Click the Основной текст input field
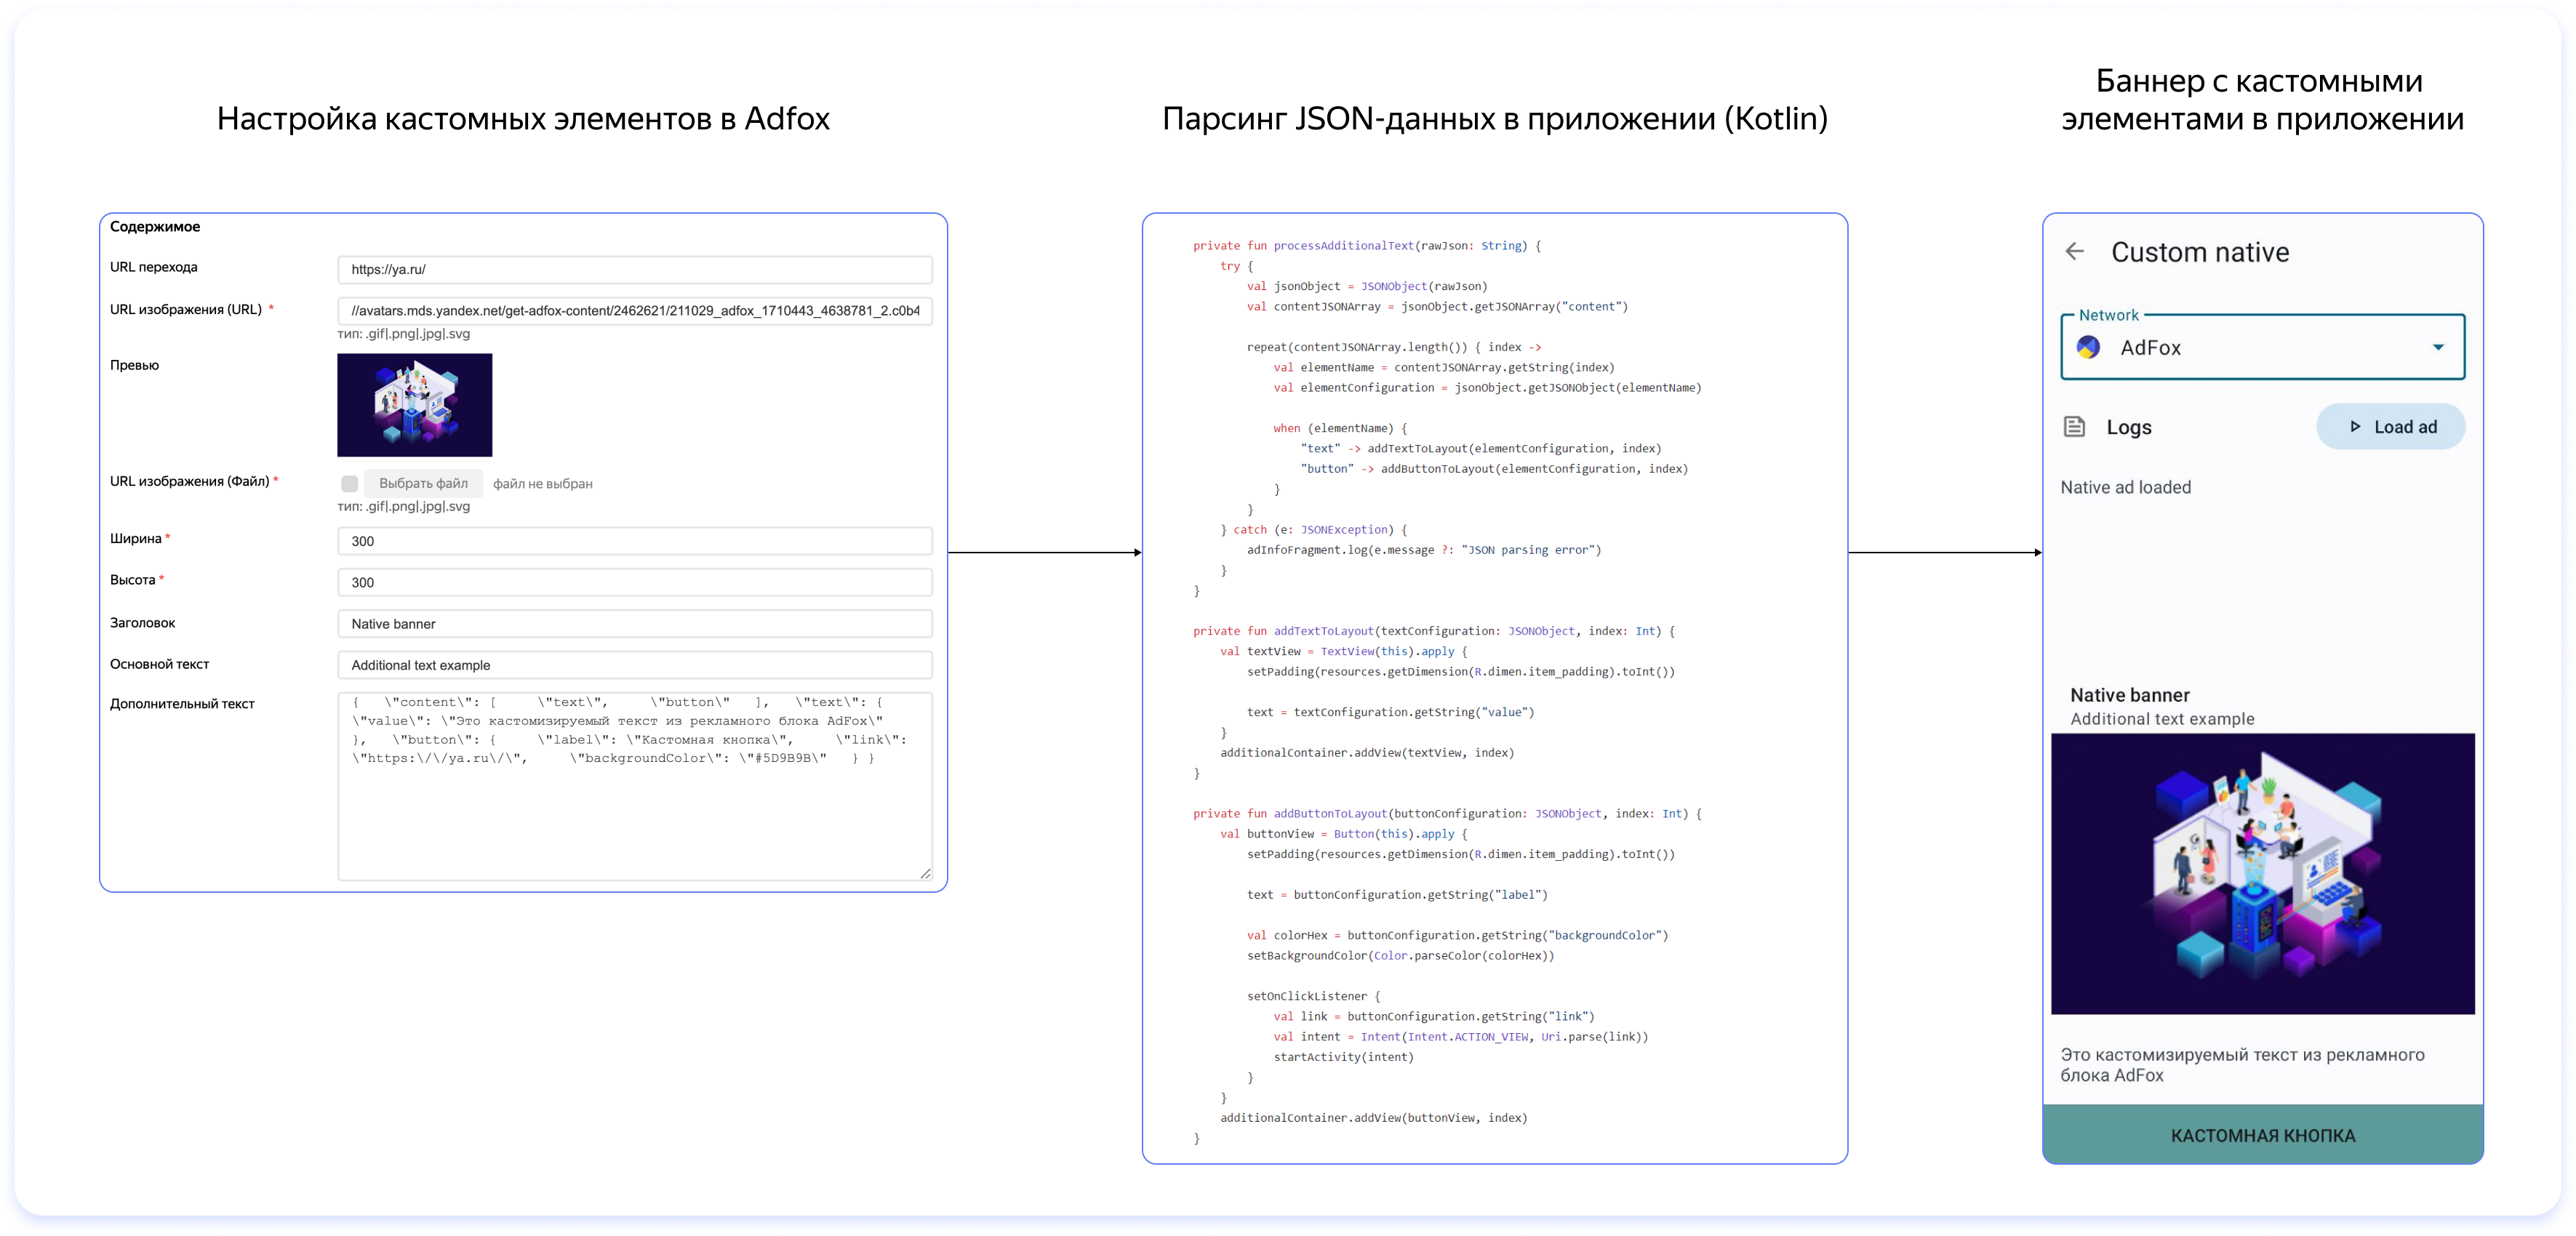 tap(634, 665)
